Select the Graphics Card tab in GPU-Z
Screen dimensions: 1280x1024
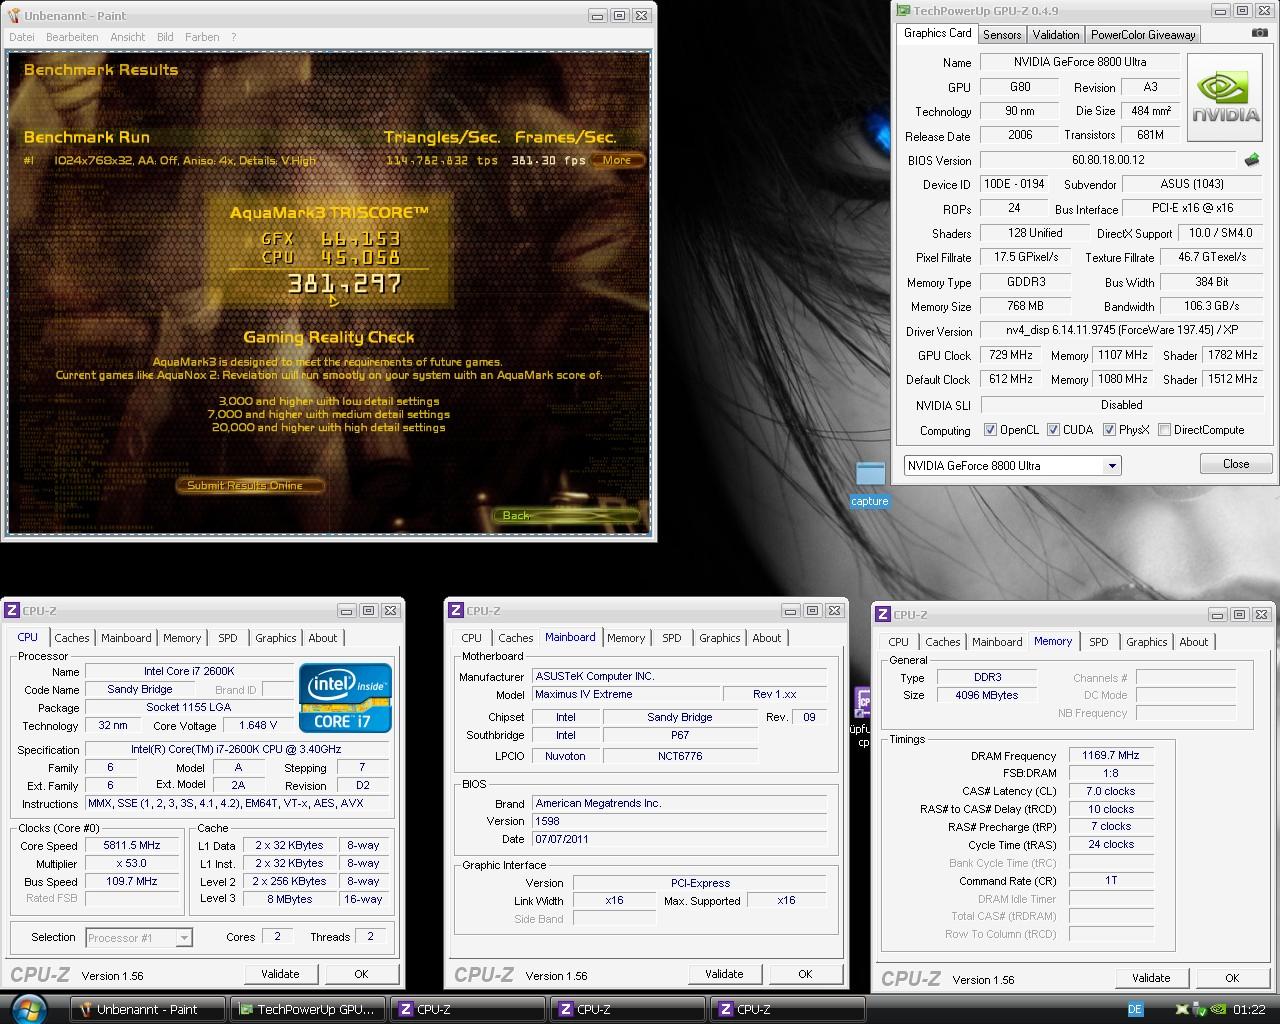coord(938,33)
